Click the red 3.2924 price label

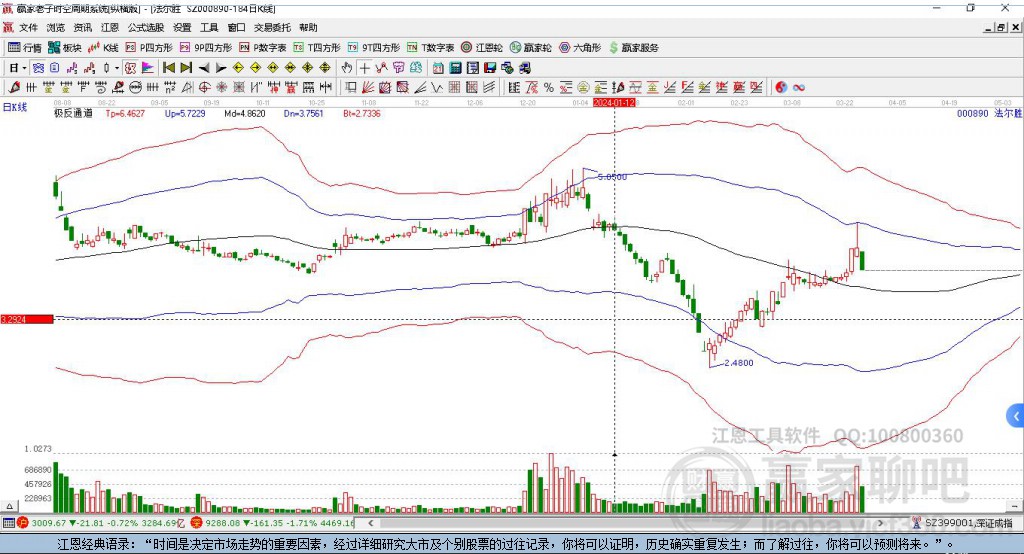point(27,319)
